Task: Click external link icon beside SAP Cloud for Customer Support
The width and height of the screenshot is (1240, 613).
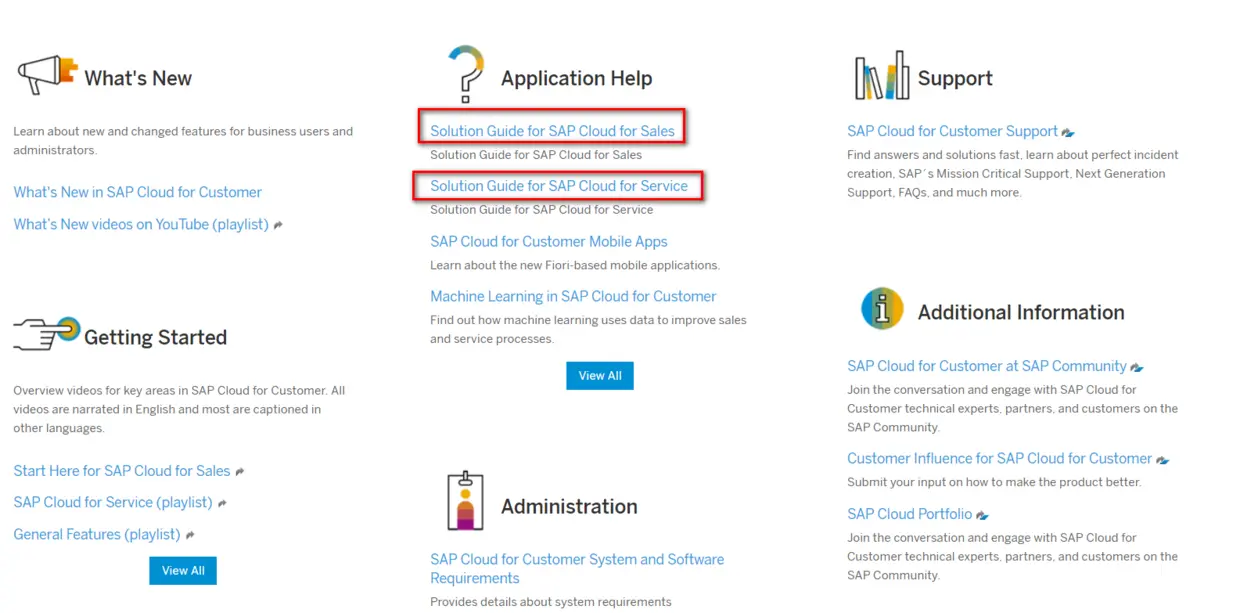Action: [1068, 132]
